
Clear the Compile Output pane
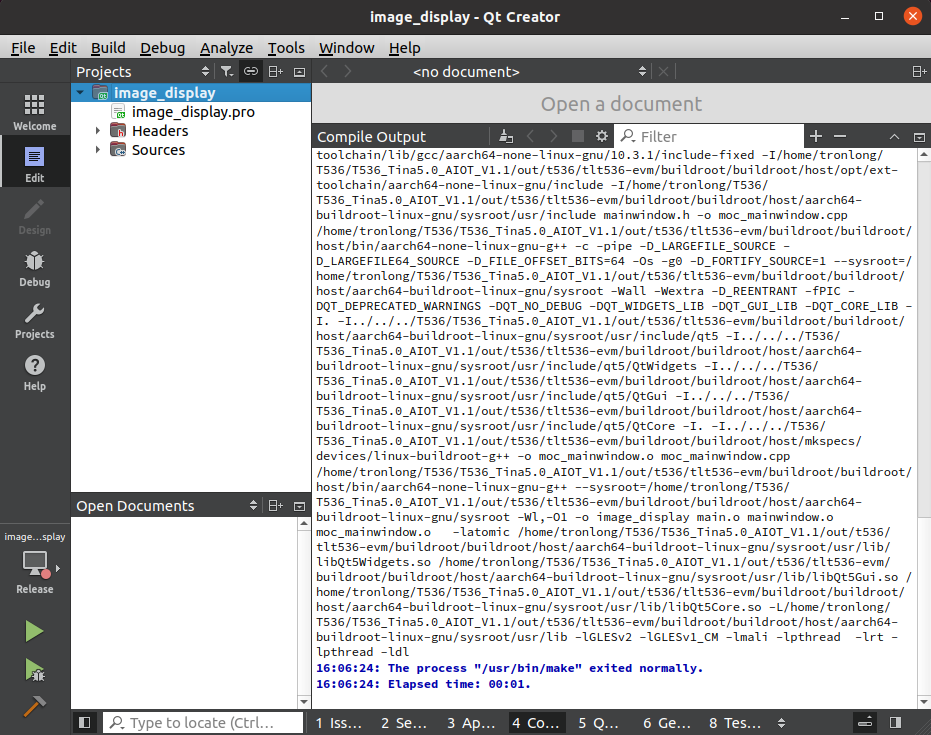tap(506, 137)
